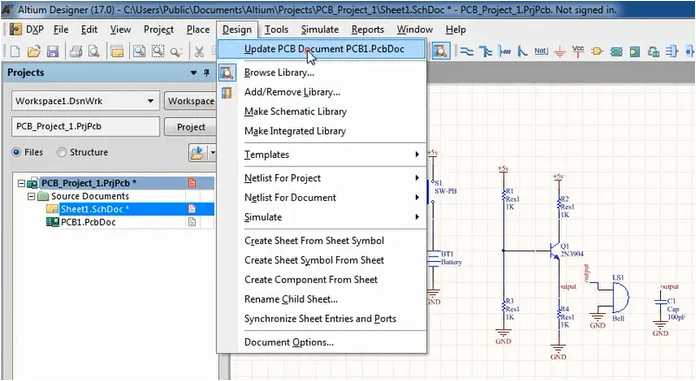
Task: Click the Browse Library menu icon
Action: tap(227, 72)
